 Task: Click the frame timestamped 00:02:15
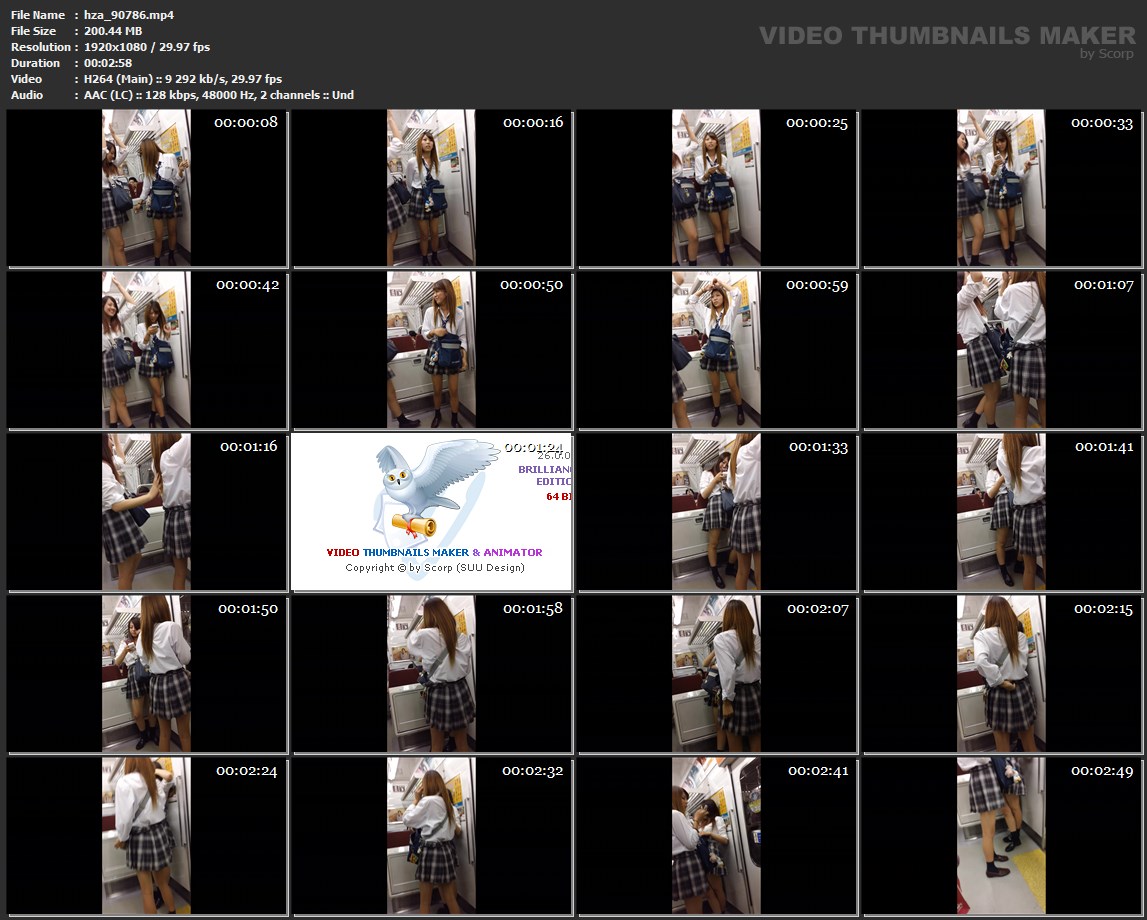1001,674
